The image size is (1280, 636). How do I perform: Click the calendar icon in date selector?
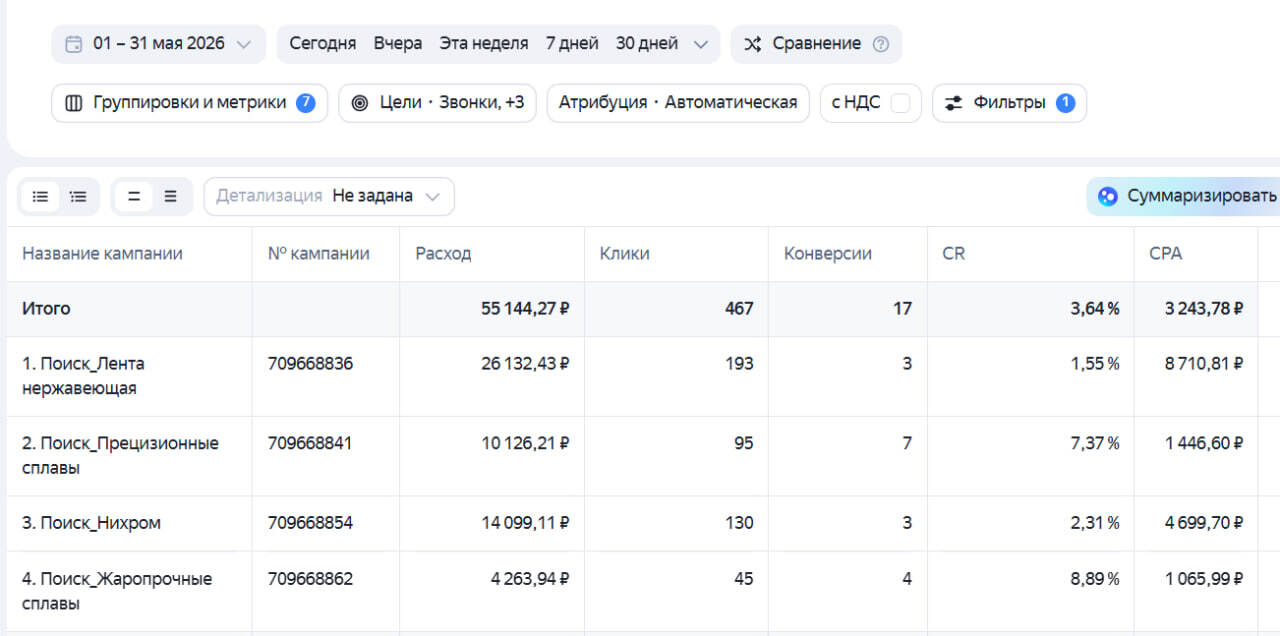73,44
